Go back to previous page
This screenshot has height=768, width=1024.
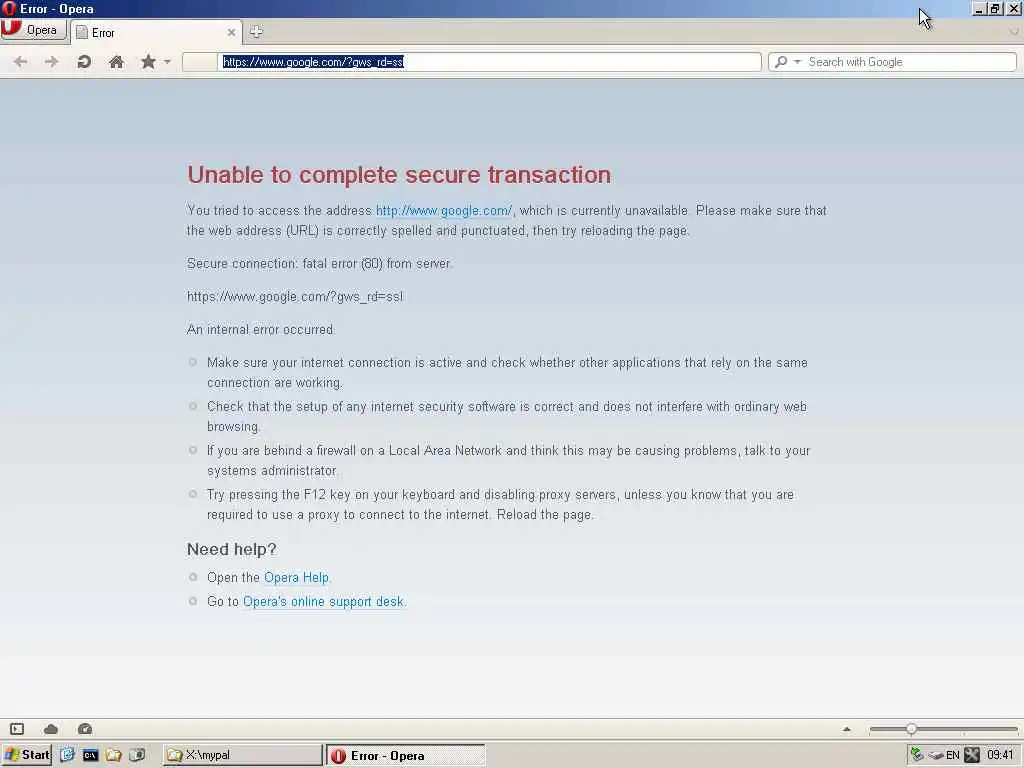tap(20, 62)
